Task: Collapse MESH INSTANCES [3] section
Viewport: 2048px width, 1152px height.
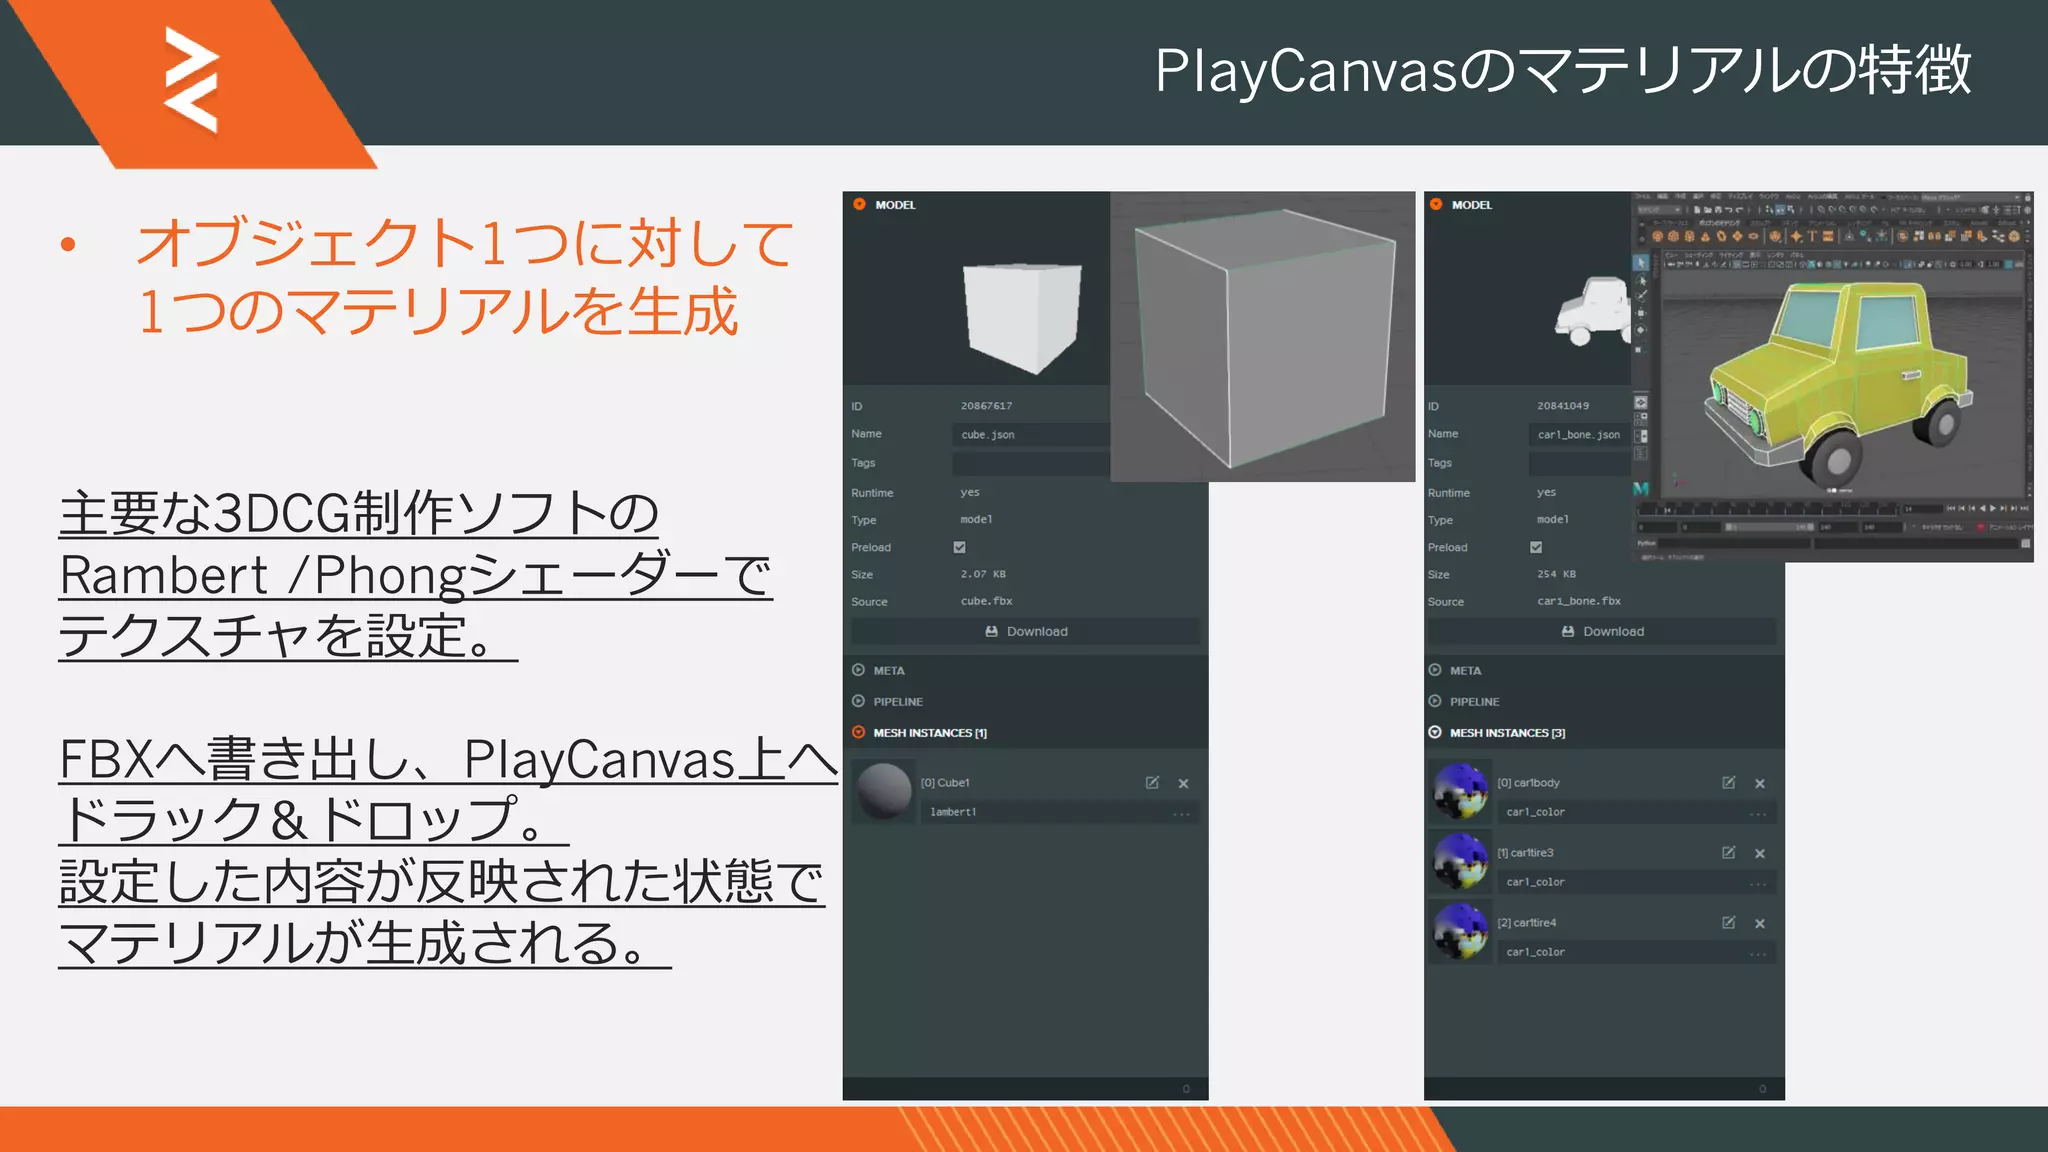Action: 1497,732
